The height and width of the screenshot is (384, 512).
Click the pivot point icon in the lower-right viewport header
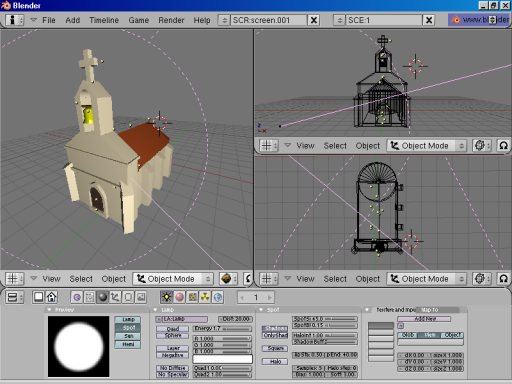[x=482, y=279]
